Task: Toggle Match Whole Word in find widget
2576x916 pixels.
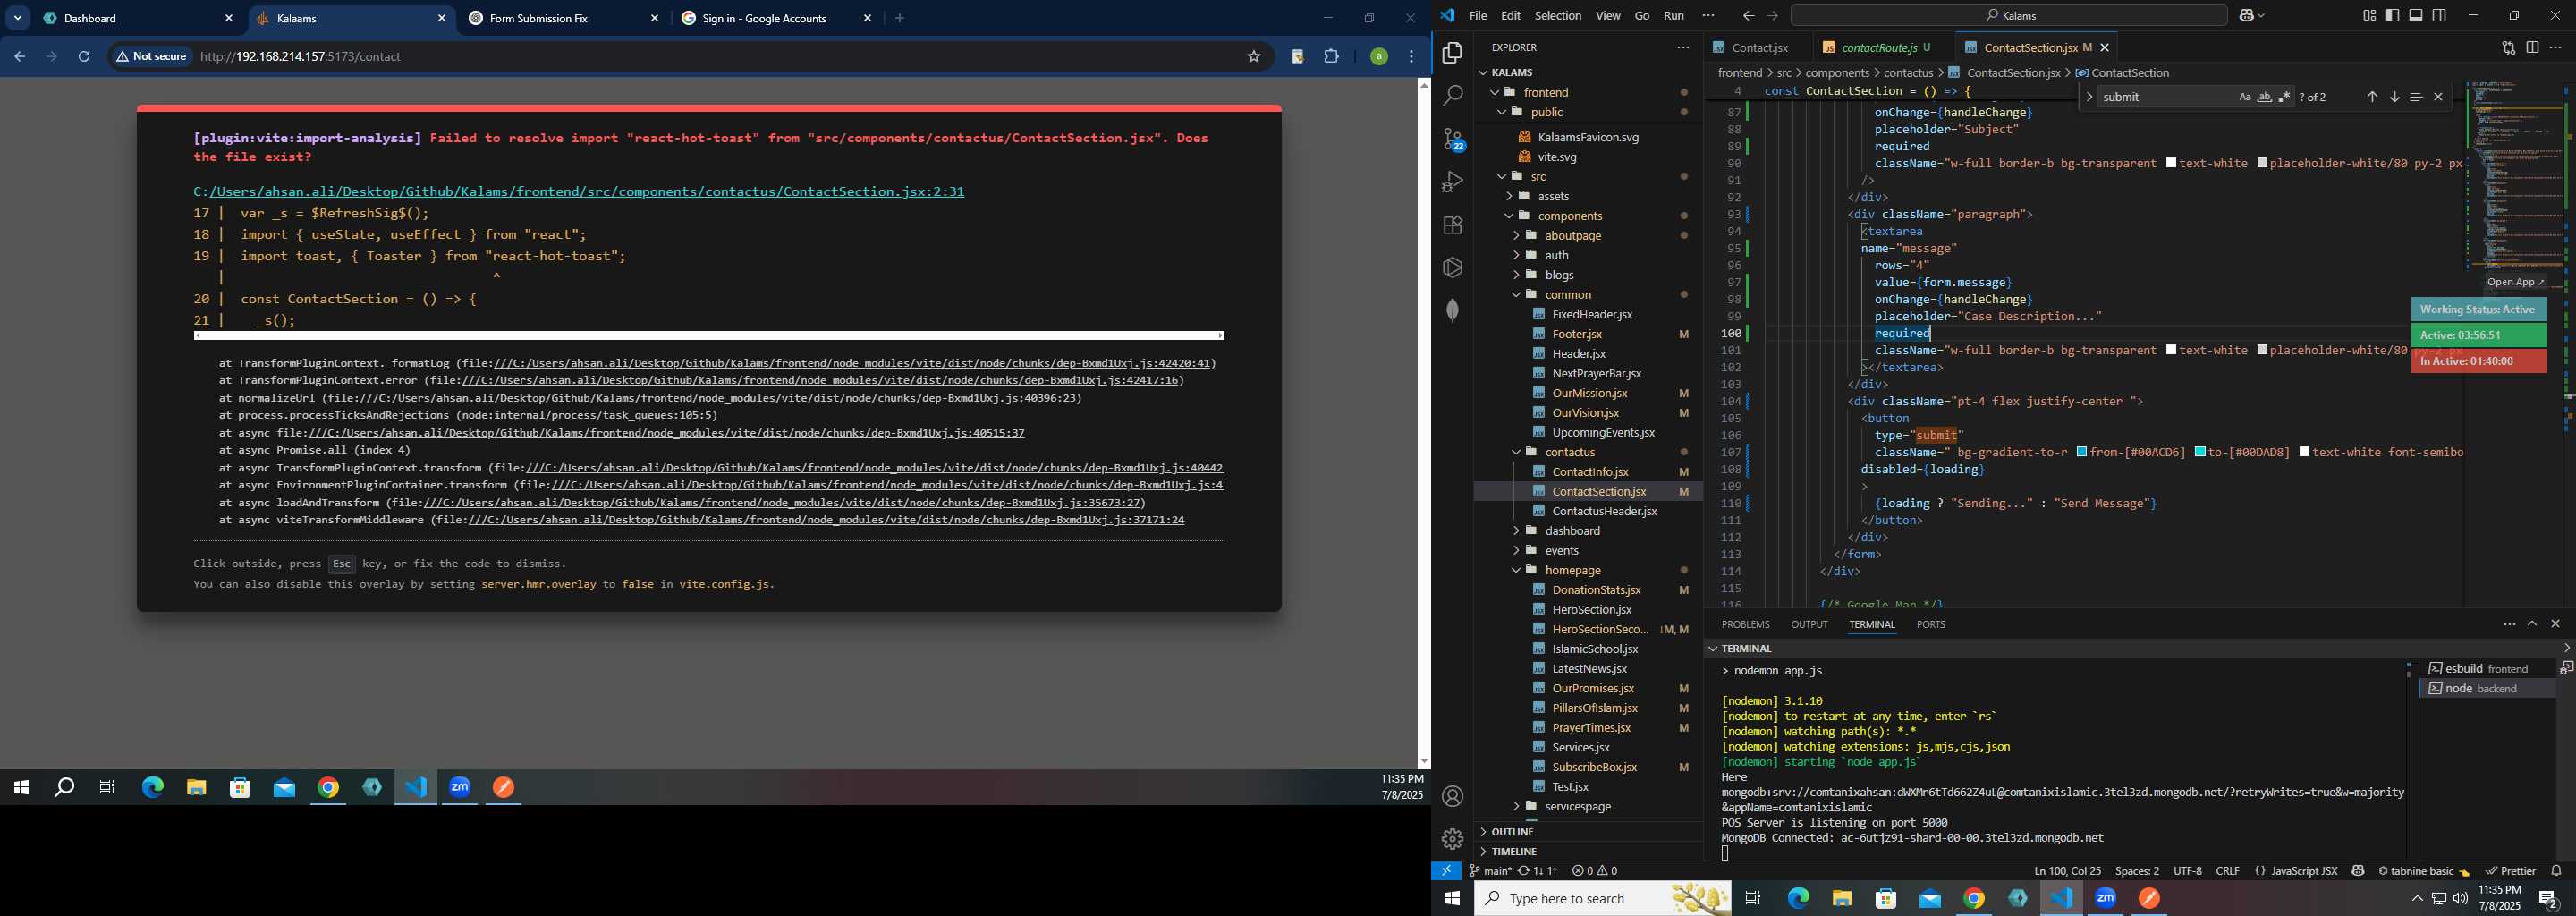Action: pos(2264,97)
